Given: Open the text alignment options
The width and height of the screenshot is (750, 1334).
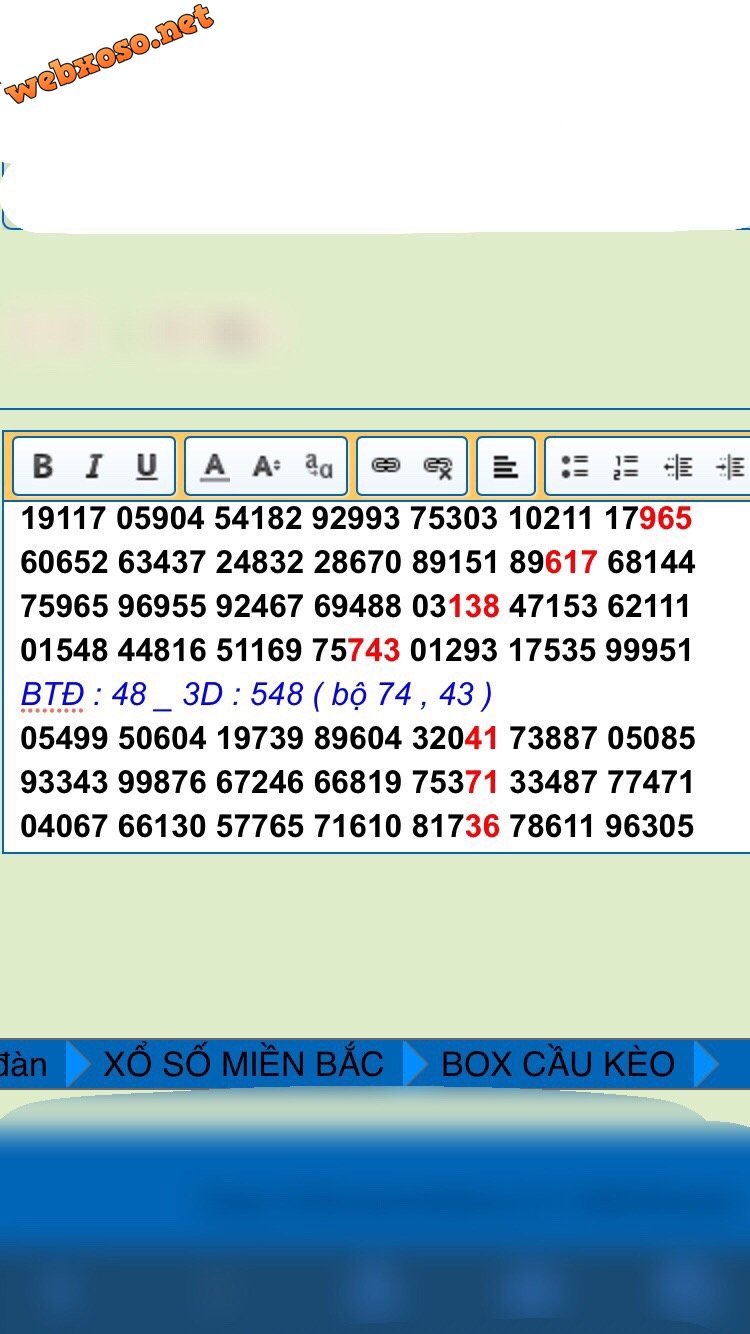Looking at the screenshot, I should (506, 466).
